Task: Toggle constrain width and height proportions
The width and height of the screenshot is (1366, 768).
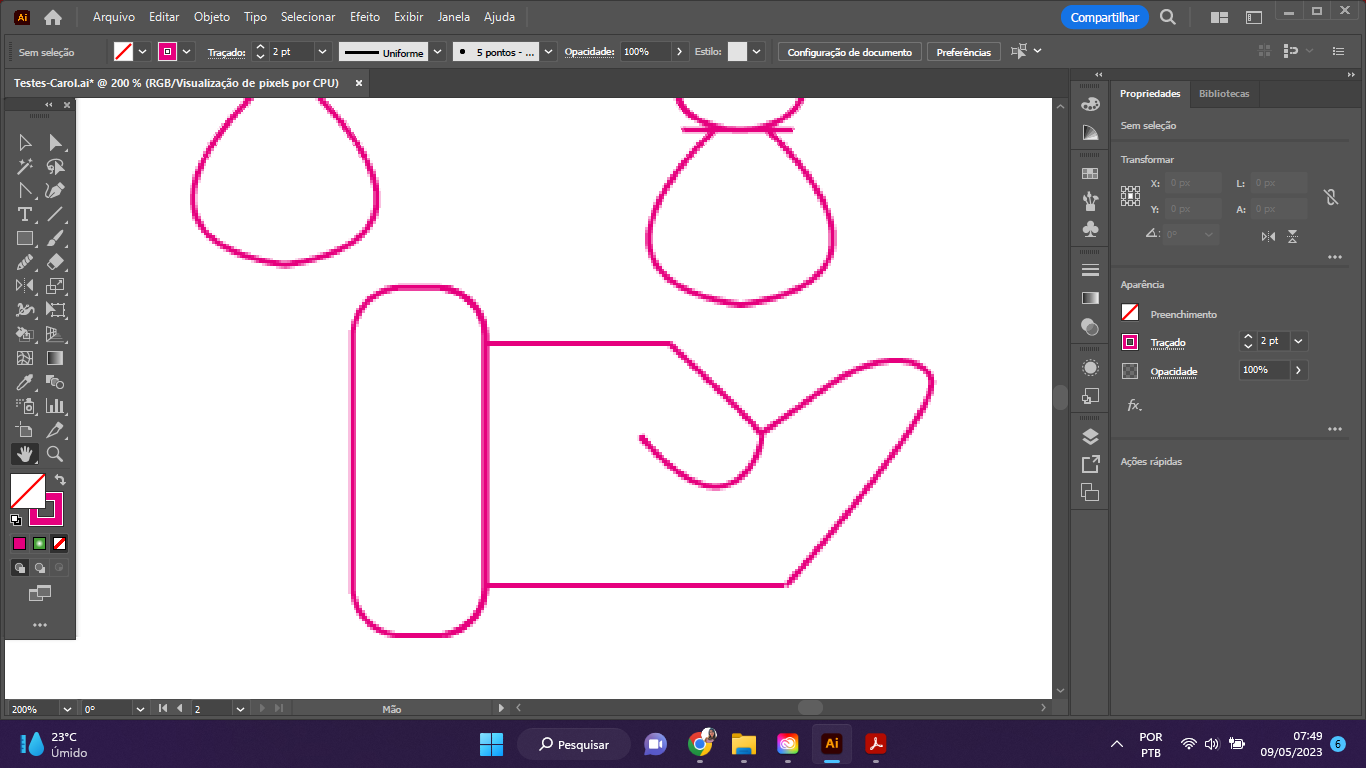Action: tap(1331, 197)
